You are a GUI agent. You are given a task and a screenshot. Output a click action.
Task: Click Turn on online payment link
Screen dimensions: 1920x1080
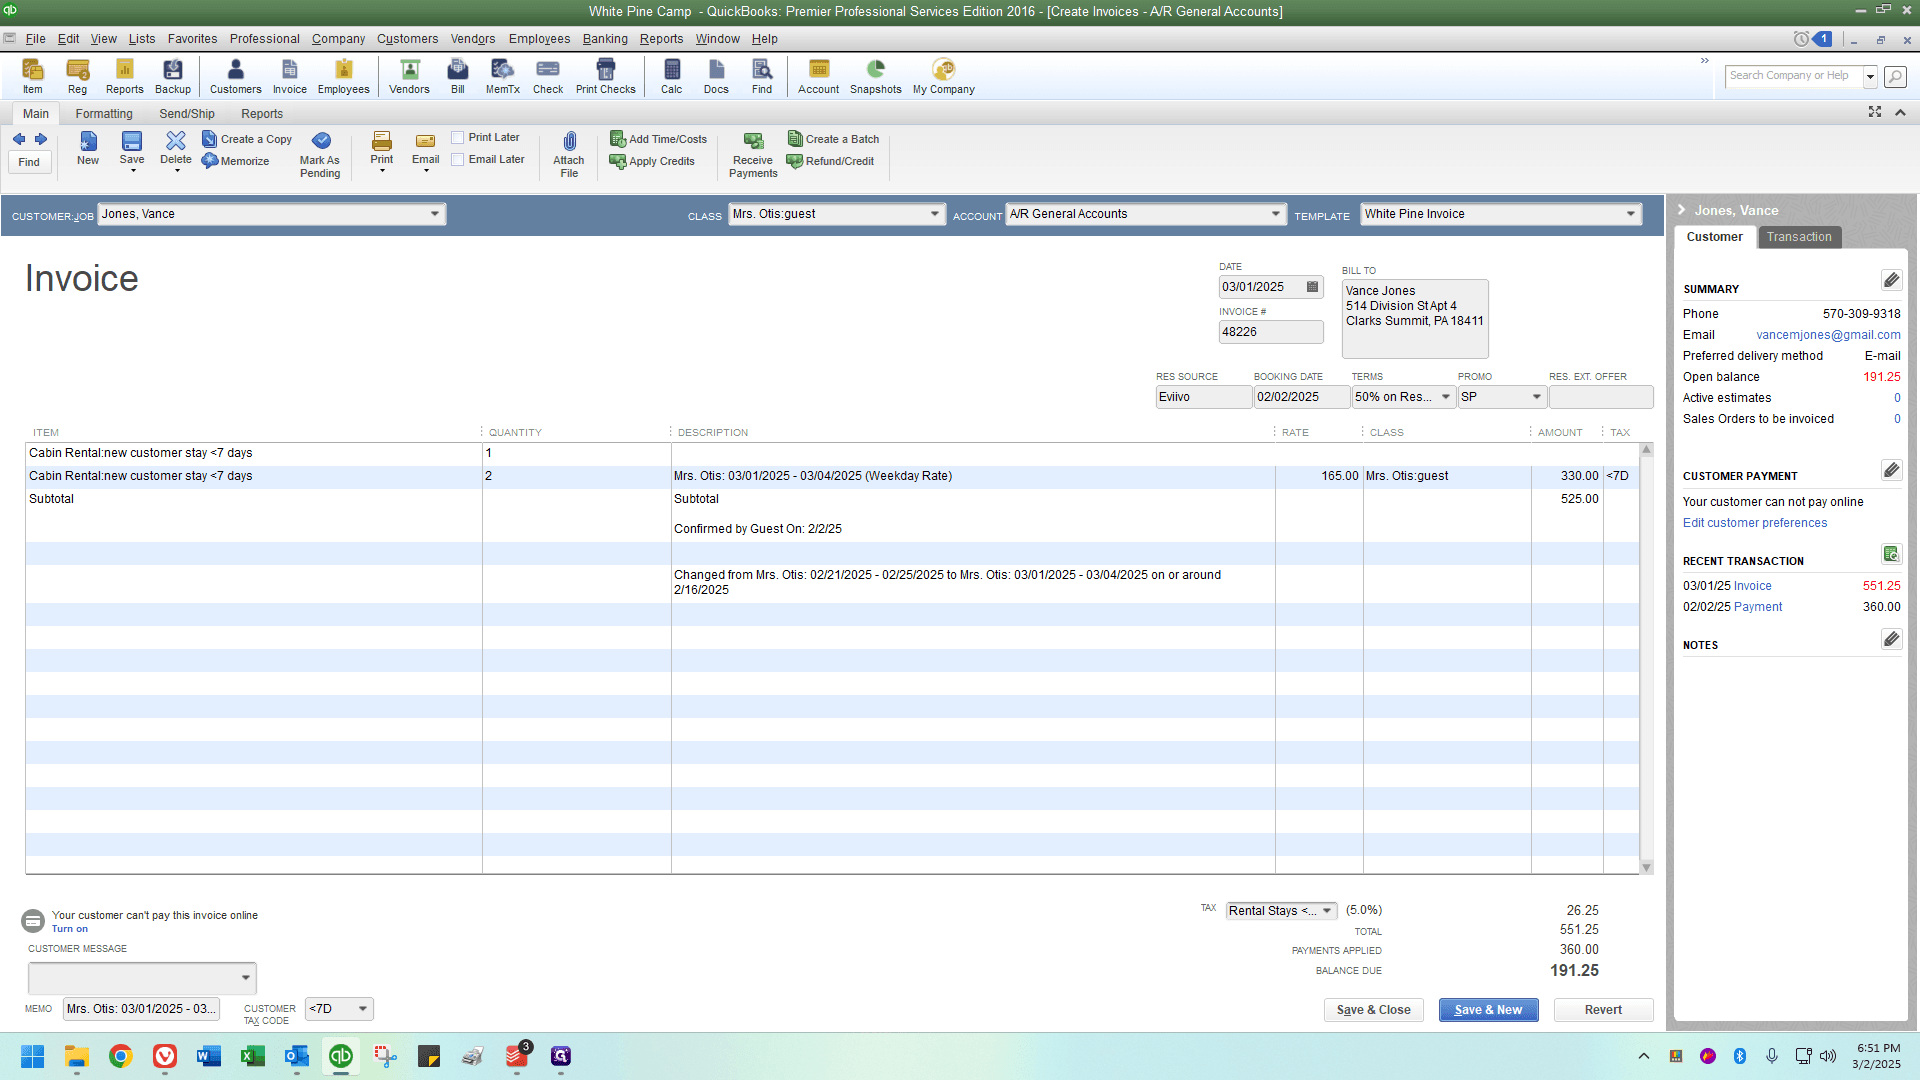click(70, 929)
